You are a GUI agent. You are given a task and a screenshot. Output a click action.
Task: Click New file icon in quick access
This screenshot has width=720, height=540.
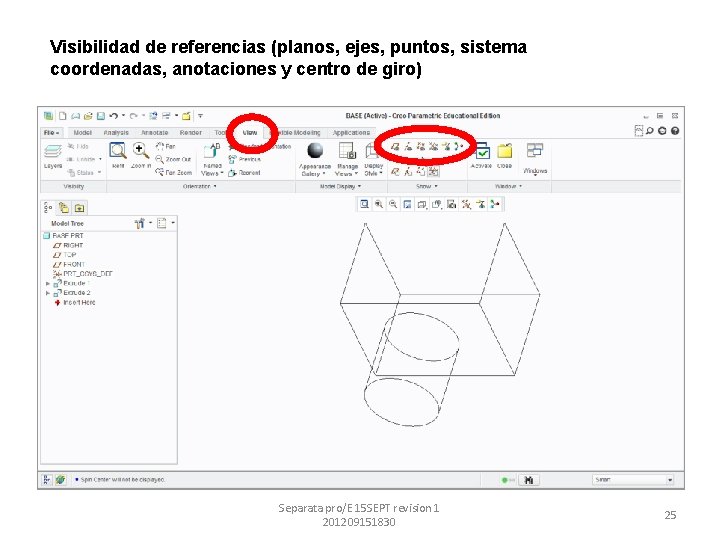[63, 116]
